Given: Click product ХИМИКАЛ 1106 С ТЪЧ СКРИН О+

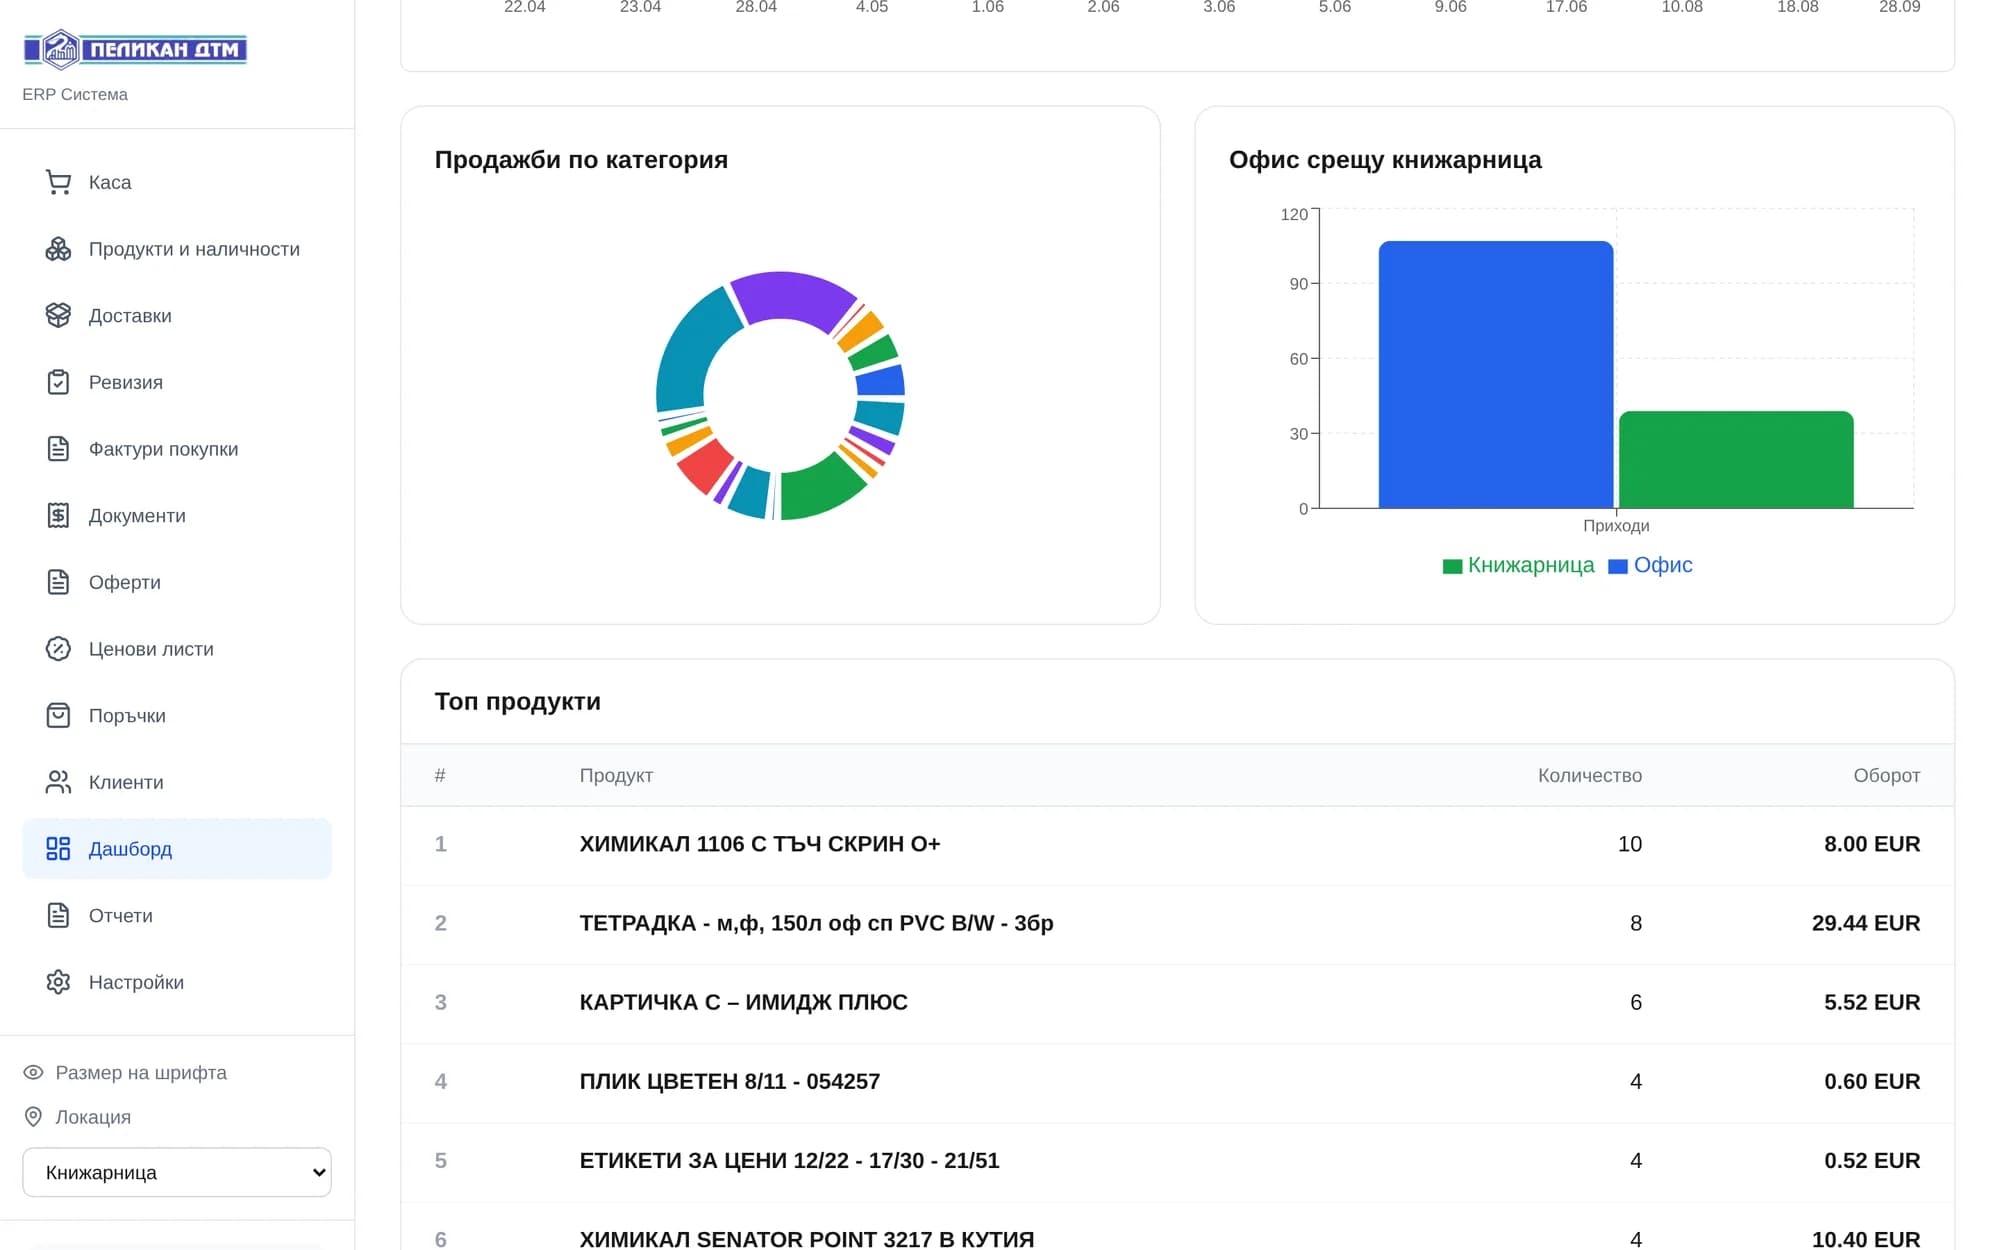Looking at the screenshot, I should coord(760,844).
